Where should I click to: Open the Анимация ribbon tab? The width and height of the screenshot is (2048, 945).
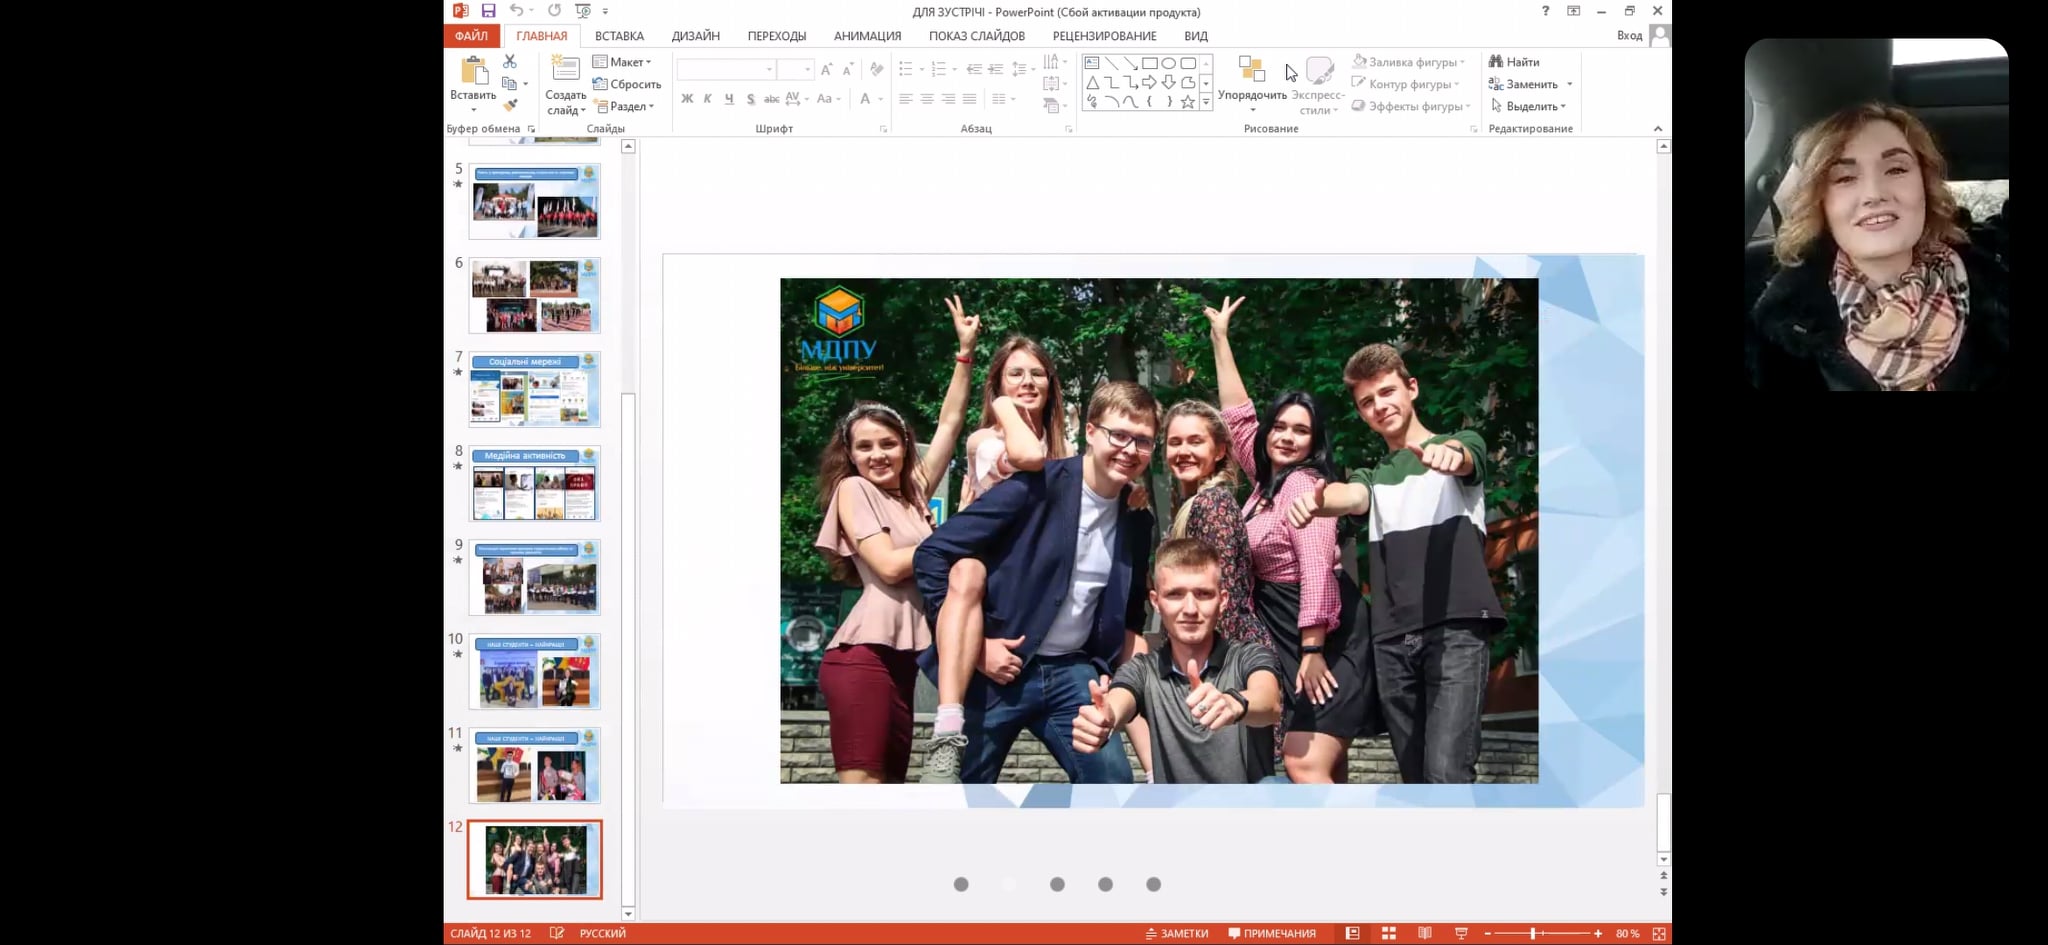pyautogui.click(x=867, y=36)
